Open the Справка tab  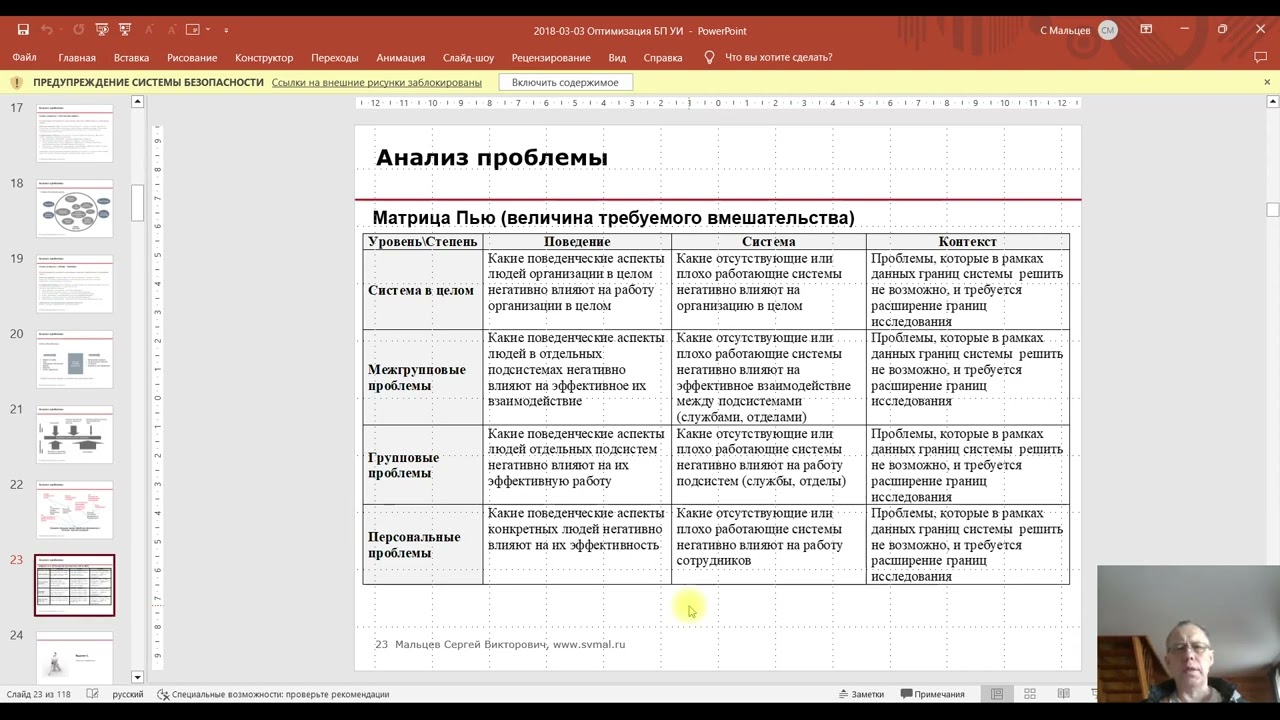pos(663,58)
